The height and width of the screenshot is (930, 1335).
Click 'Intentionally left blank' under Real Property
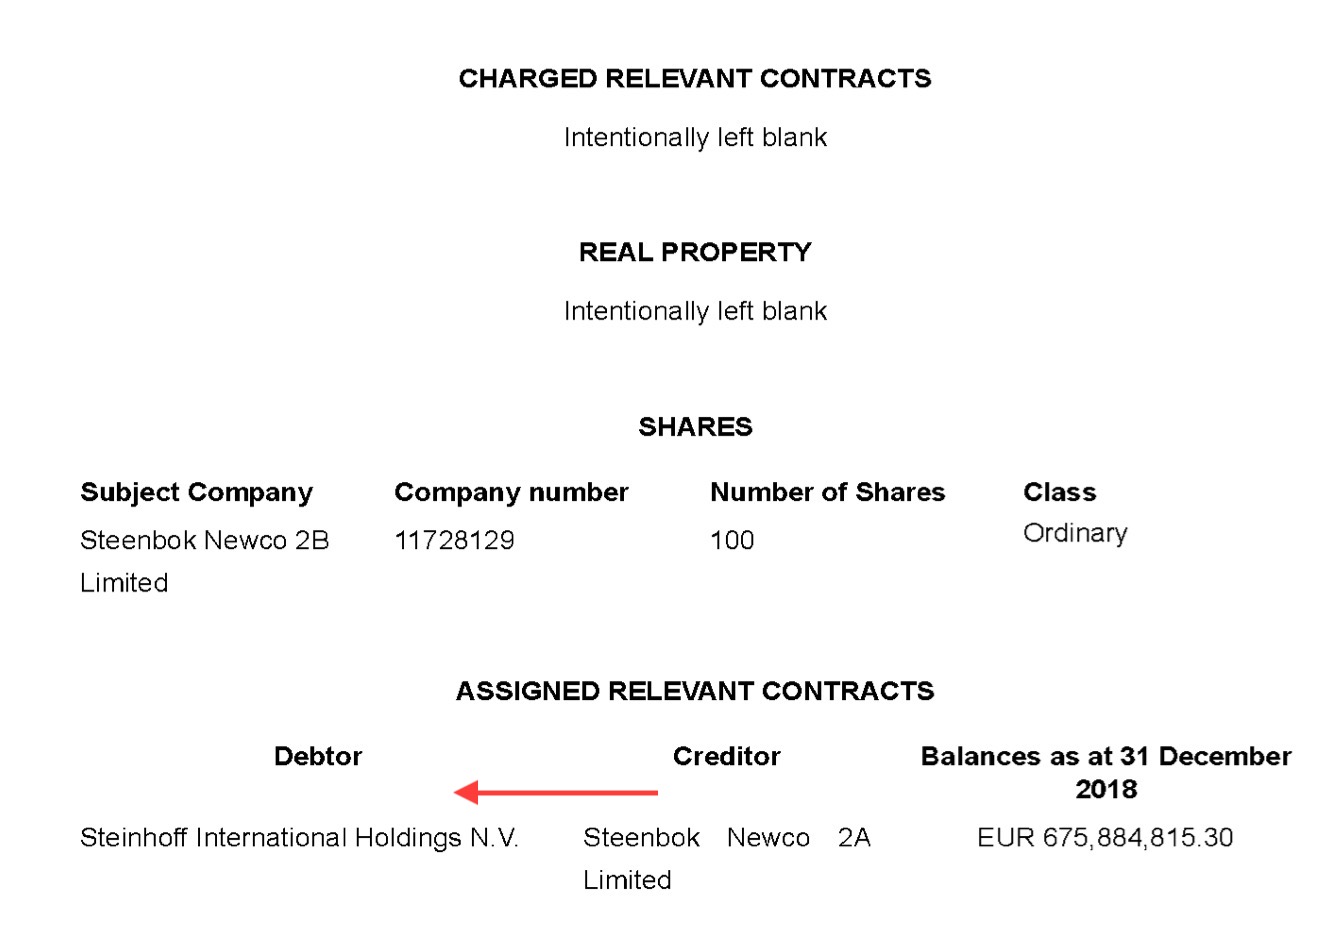[x=695, y=311]
